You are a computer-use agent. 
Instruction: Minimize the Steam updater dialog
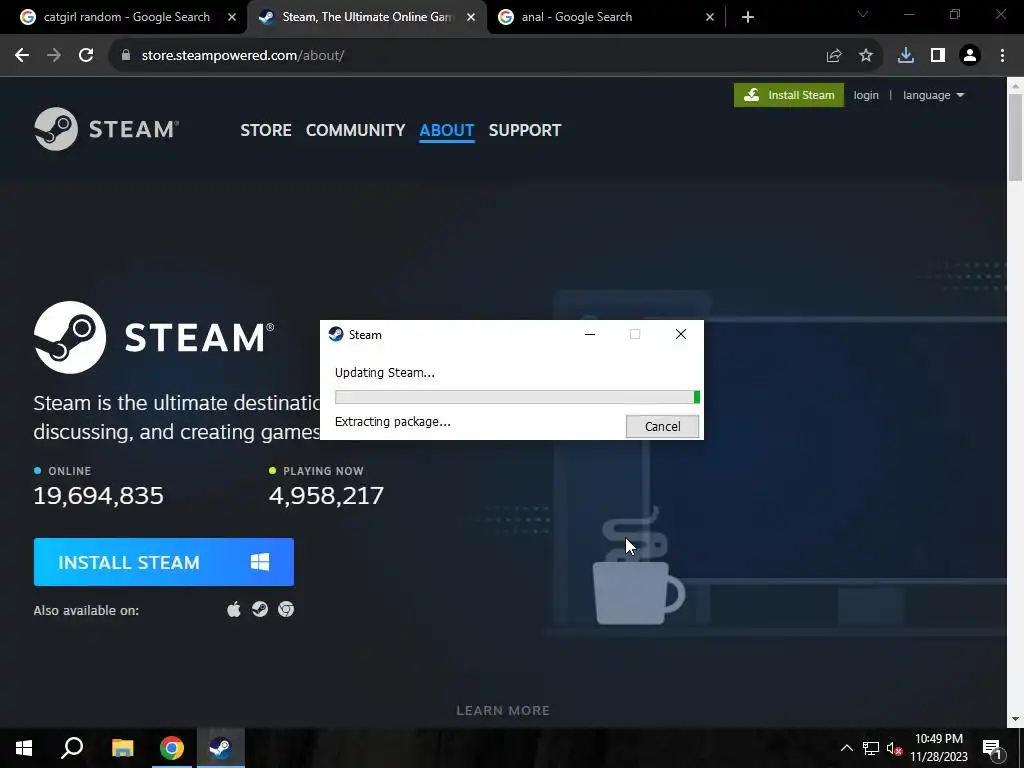590,334
